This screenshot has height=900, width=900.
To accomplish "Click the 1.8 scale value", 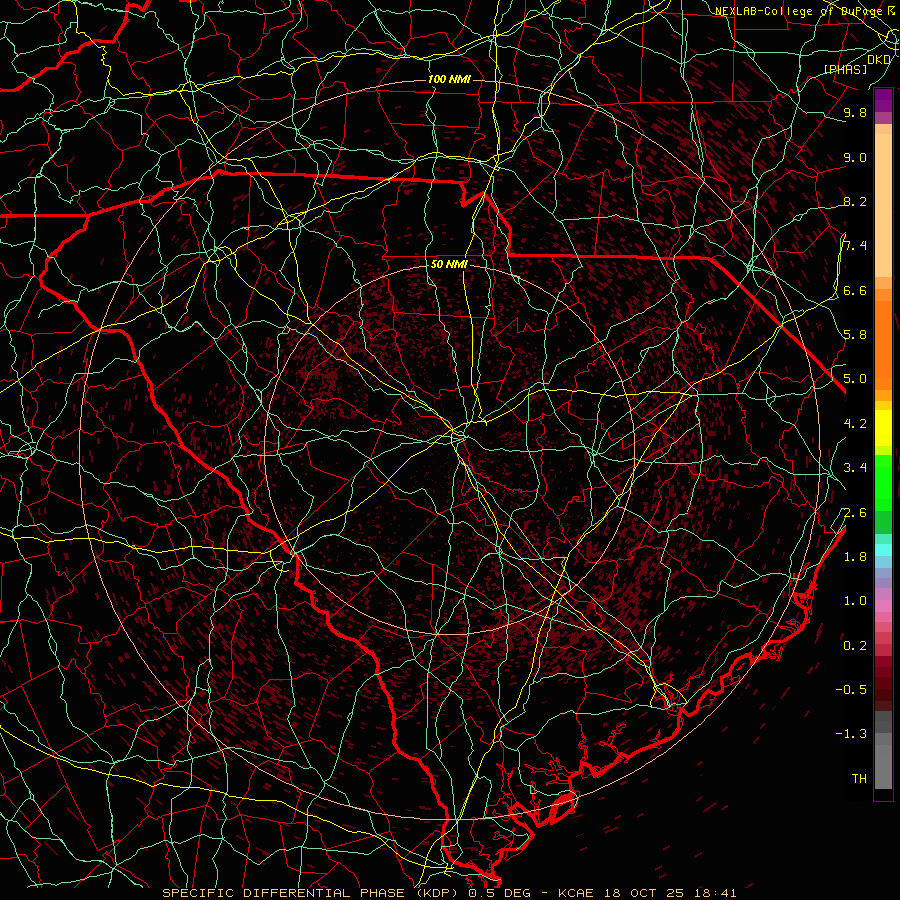I will coord(855,557).
